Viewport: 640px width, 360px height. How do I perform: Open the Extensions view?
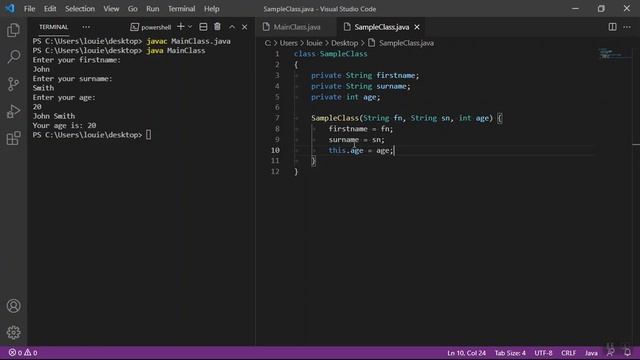13,138
